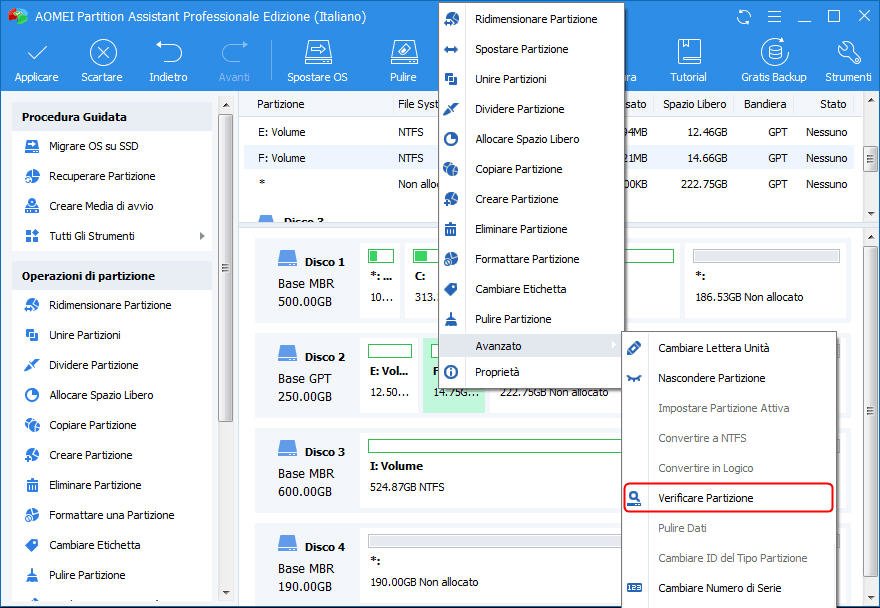Choose Cambiare Lettera Unità option
The width and height of the screenshot is (880, 608).
(x=713, y=348)
